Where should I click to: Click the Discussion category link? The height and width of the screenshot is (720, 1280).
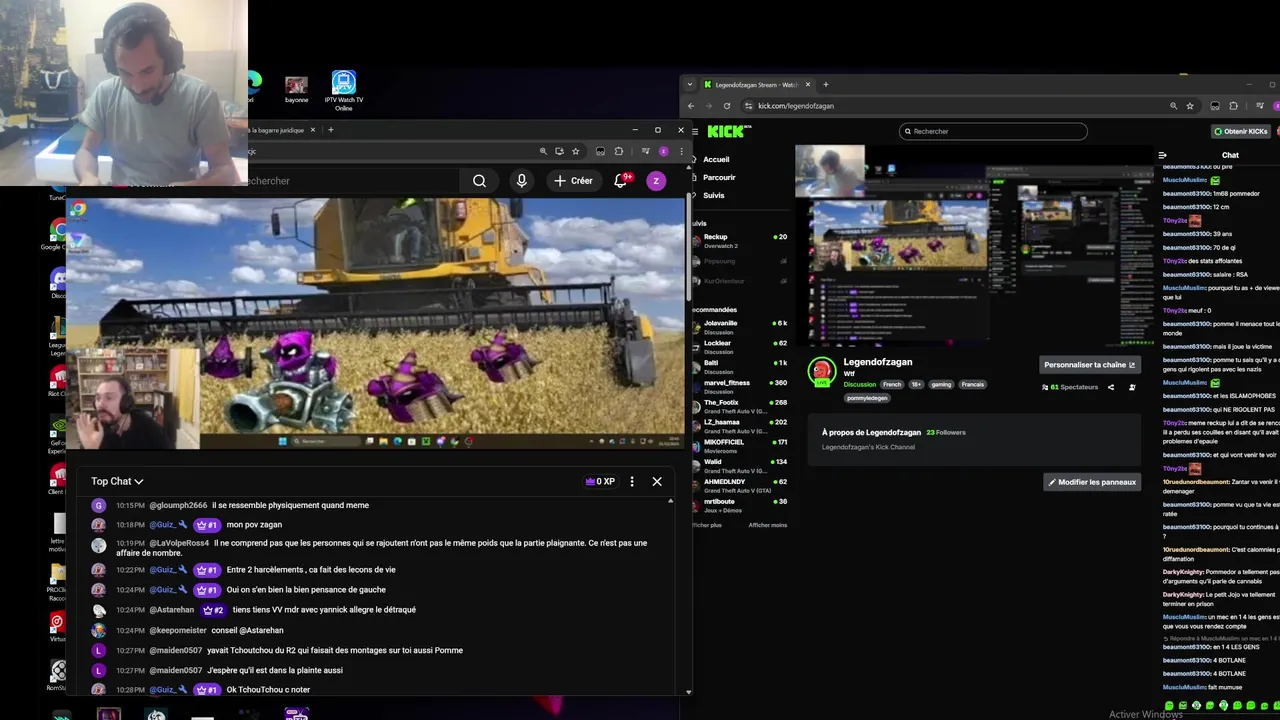coord(859,385)
